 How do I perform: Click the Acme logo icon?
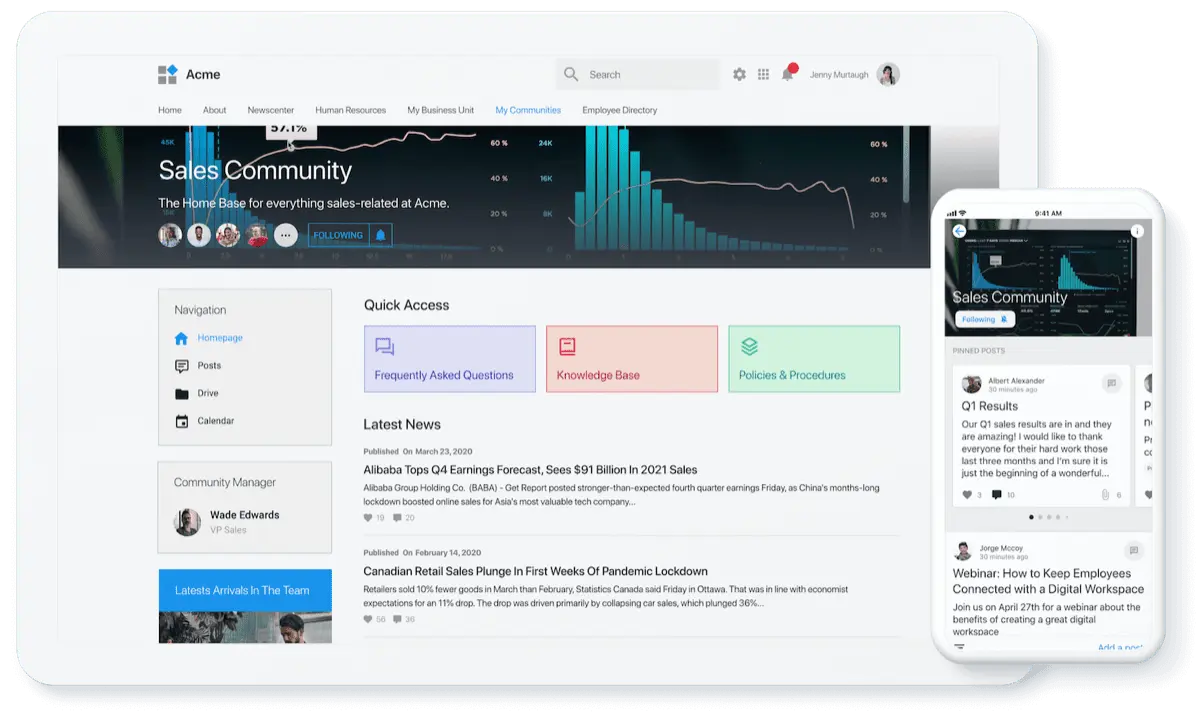pos(167,74)
